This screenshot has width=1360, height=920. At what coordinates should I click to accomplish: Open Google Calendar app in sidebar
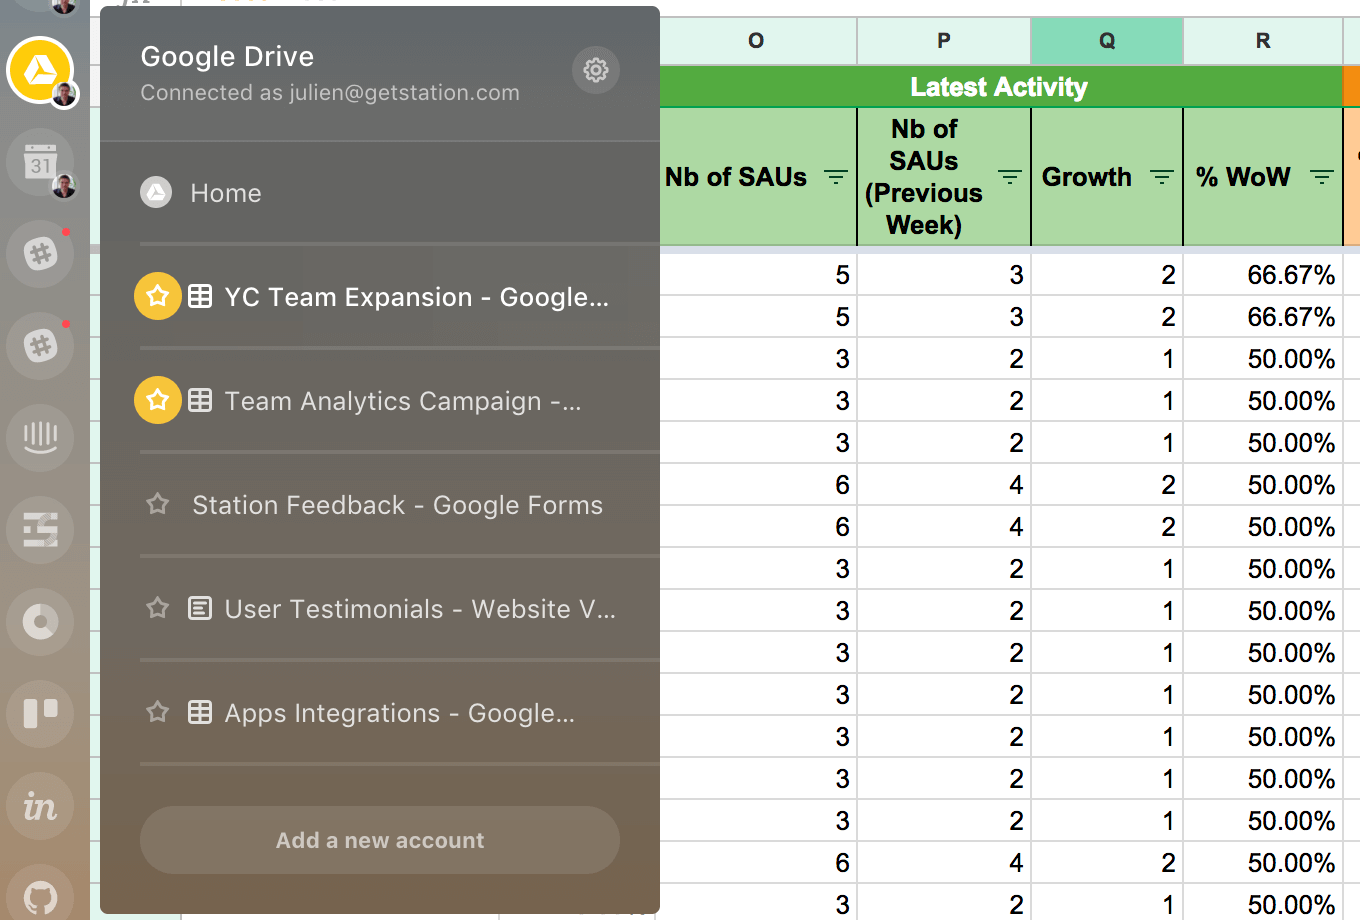coord(40,162)
